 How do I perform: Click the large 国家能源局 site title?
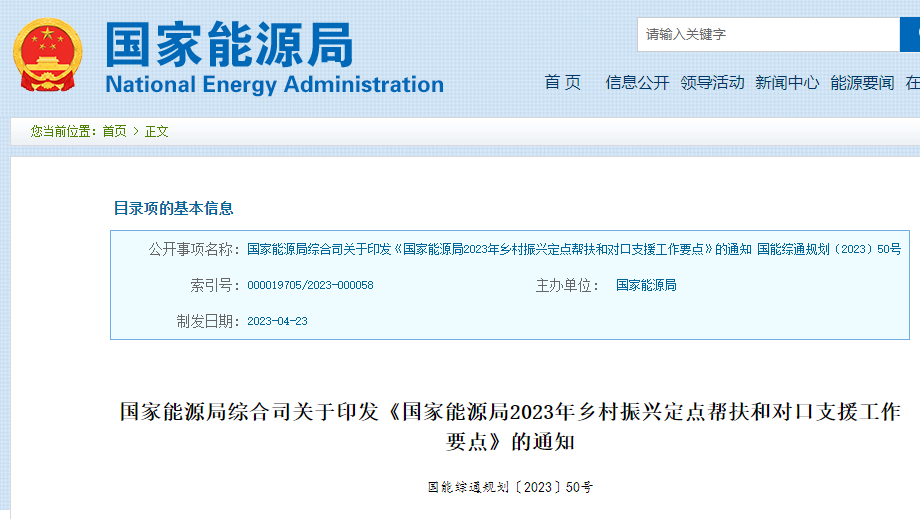pos(230,43)
